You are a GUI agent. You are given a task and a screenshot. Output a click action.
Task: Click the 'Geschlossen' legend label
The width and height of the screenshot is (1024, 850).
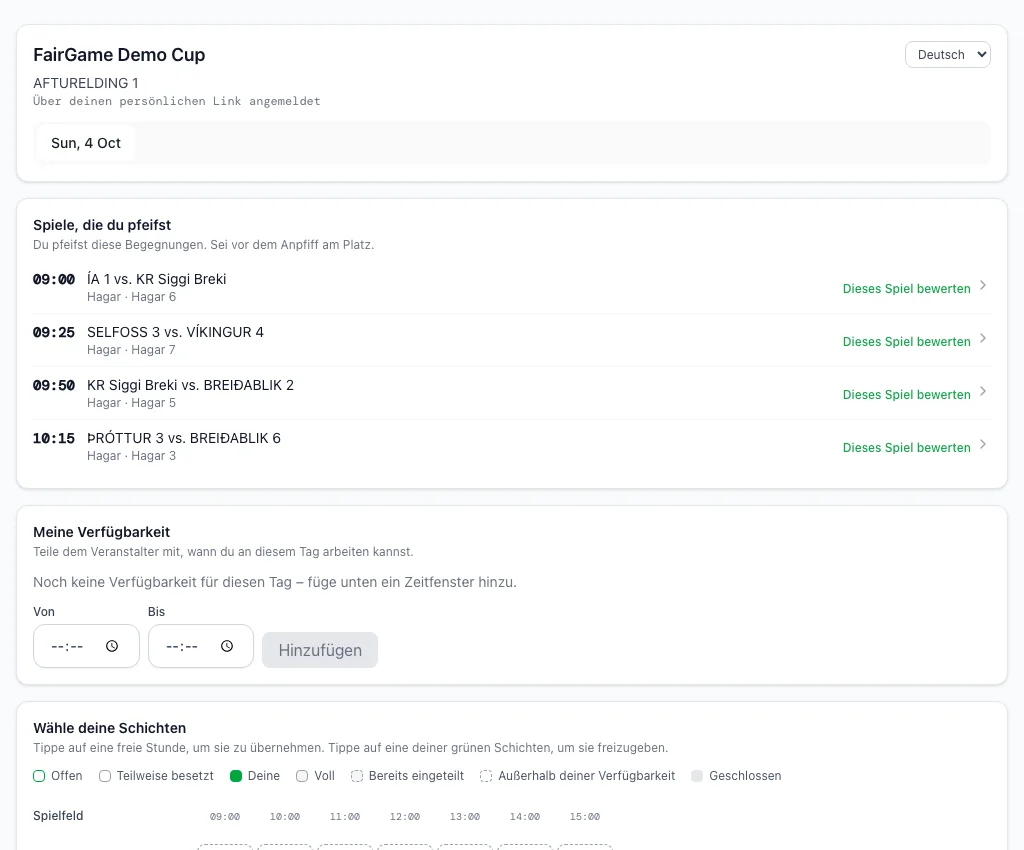[x=745, y=776]
